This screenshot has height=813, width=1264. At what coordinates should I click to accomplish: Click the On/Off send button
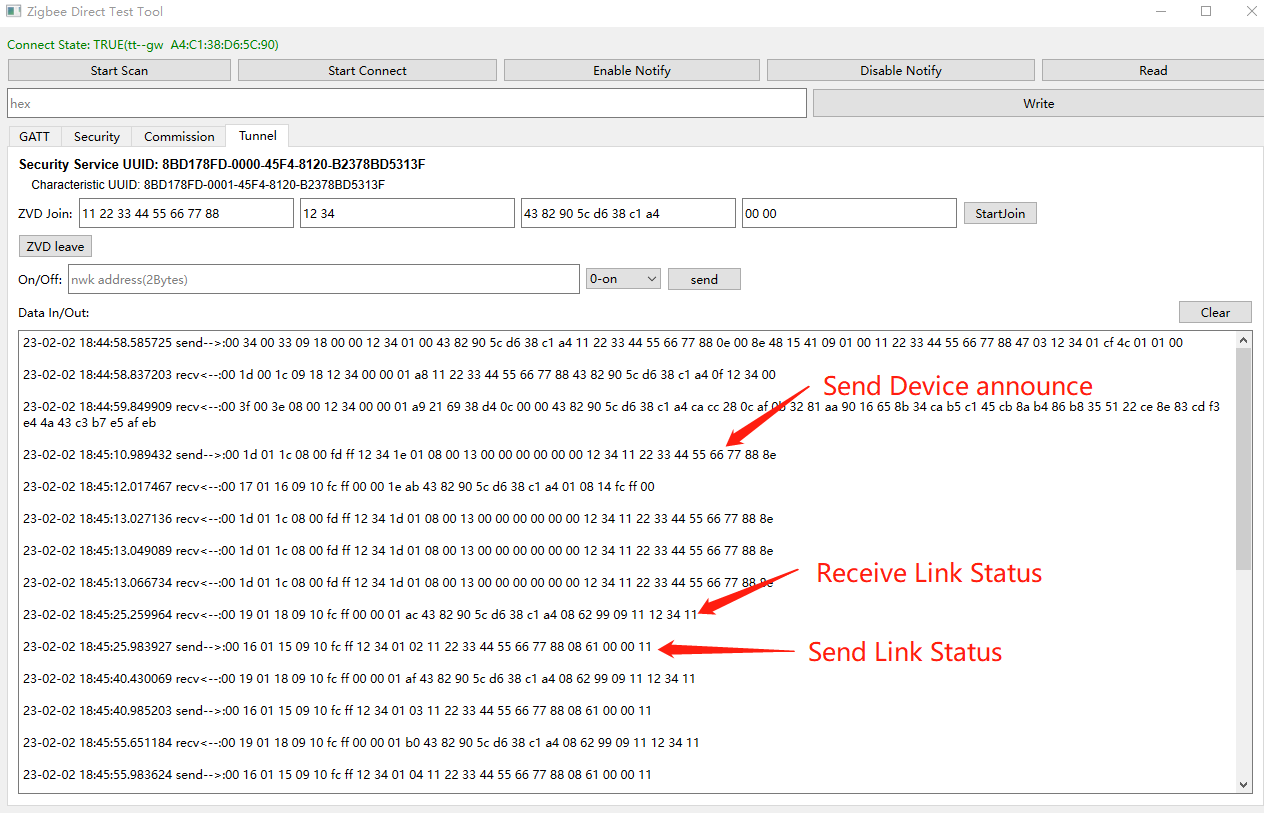pyautogui.click(x=704, y=279)
